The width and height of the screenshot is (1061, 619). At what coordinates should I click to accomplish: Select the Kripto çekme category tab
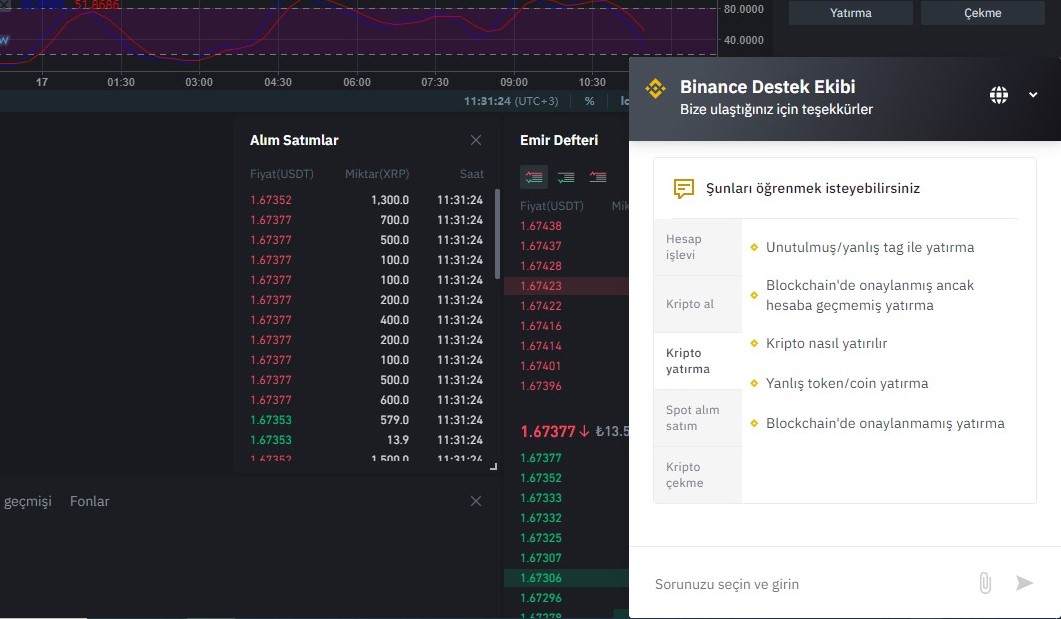[698, 474]
